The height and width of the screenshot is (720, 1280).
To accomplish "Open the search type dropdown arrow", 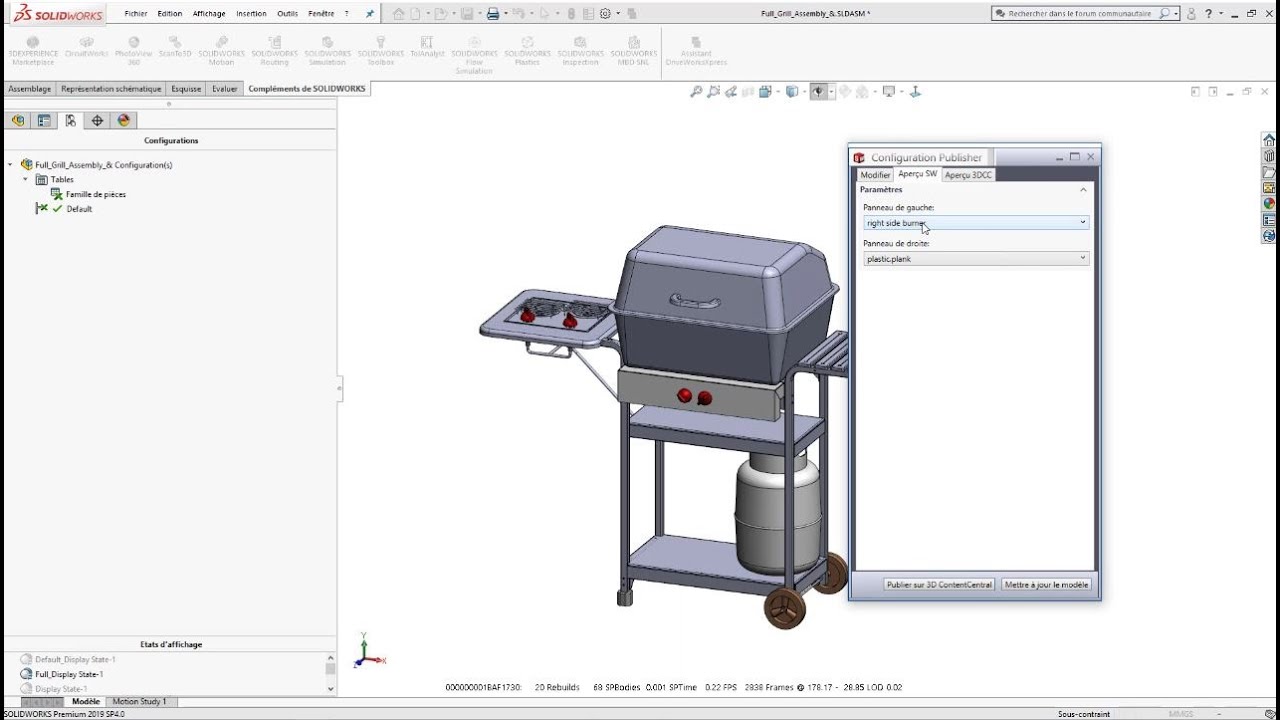I will point(1176,14).
